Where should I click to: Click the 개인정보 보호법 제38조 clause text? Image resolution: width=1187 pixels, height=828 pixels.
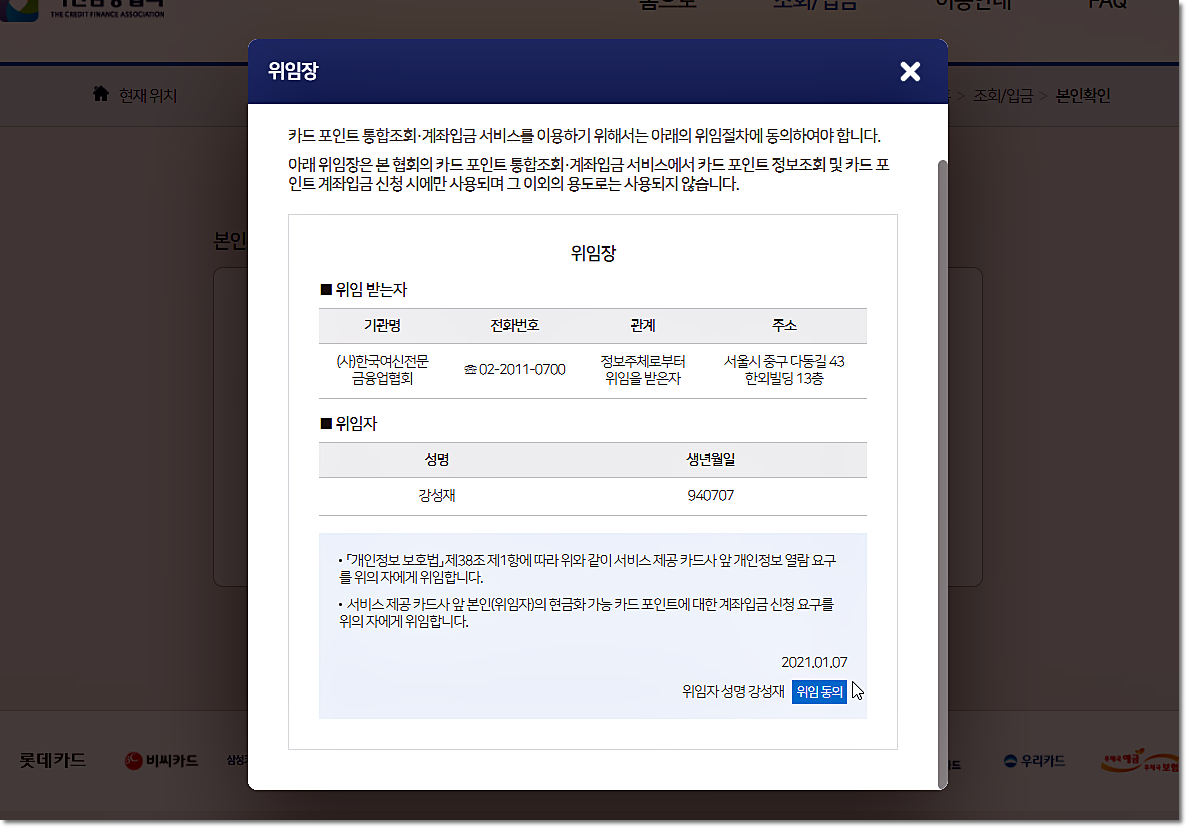point(587,568)
